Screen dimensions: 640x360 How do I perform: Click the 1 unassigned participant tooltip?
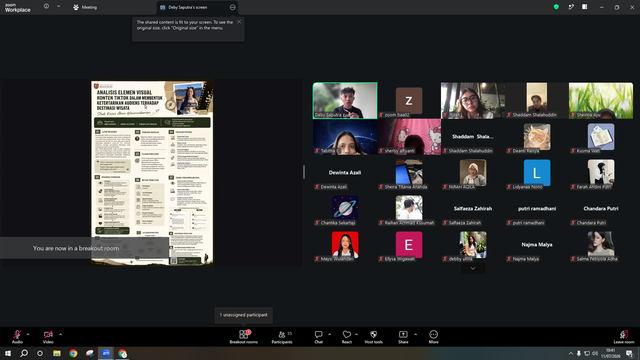click(244, 315)
